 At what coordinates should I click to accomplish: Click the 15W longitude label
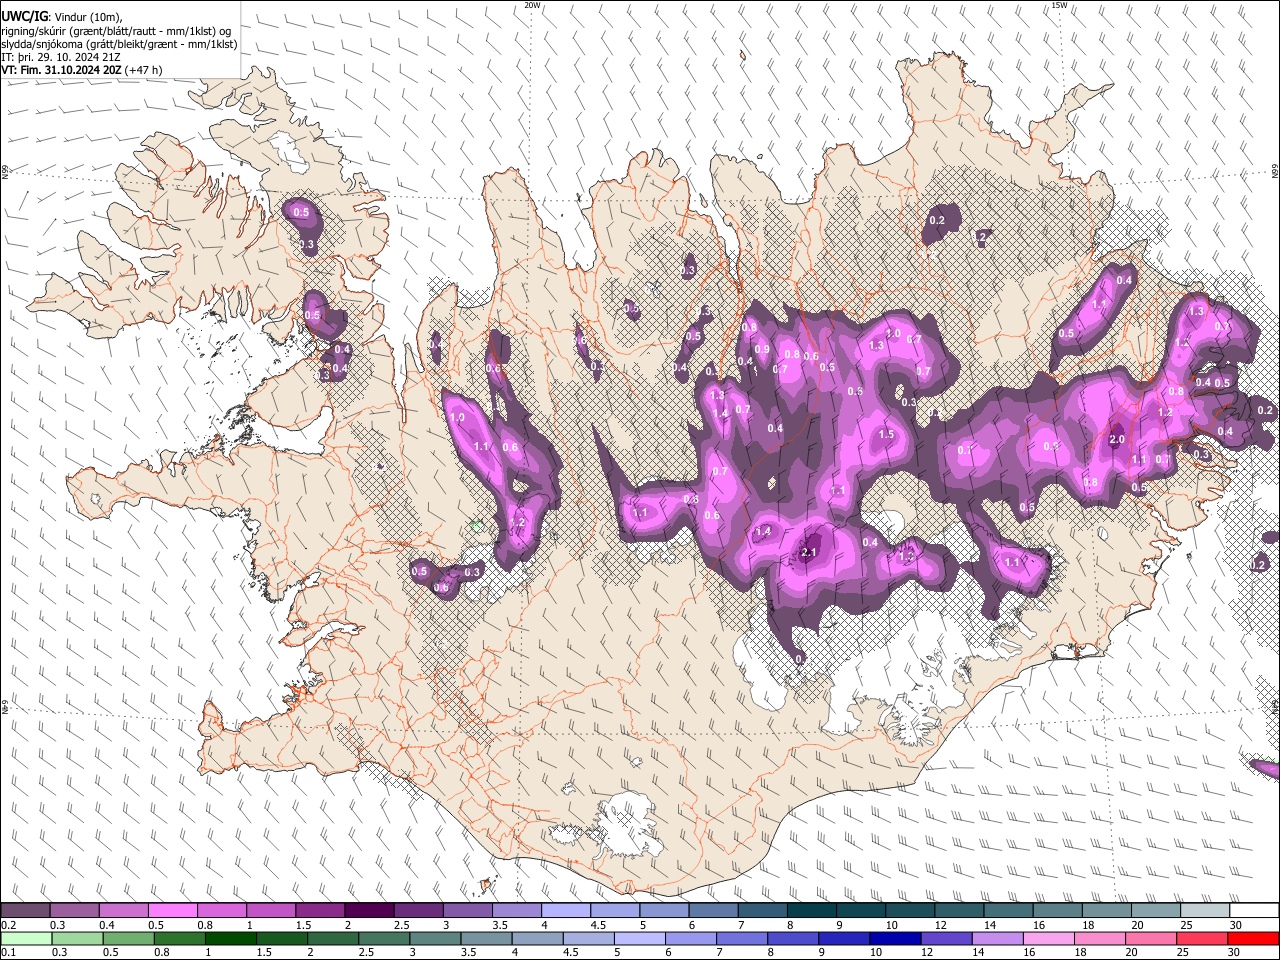(1059, 5)
